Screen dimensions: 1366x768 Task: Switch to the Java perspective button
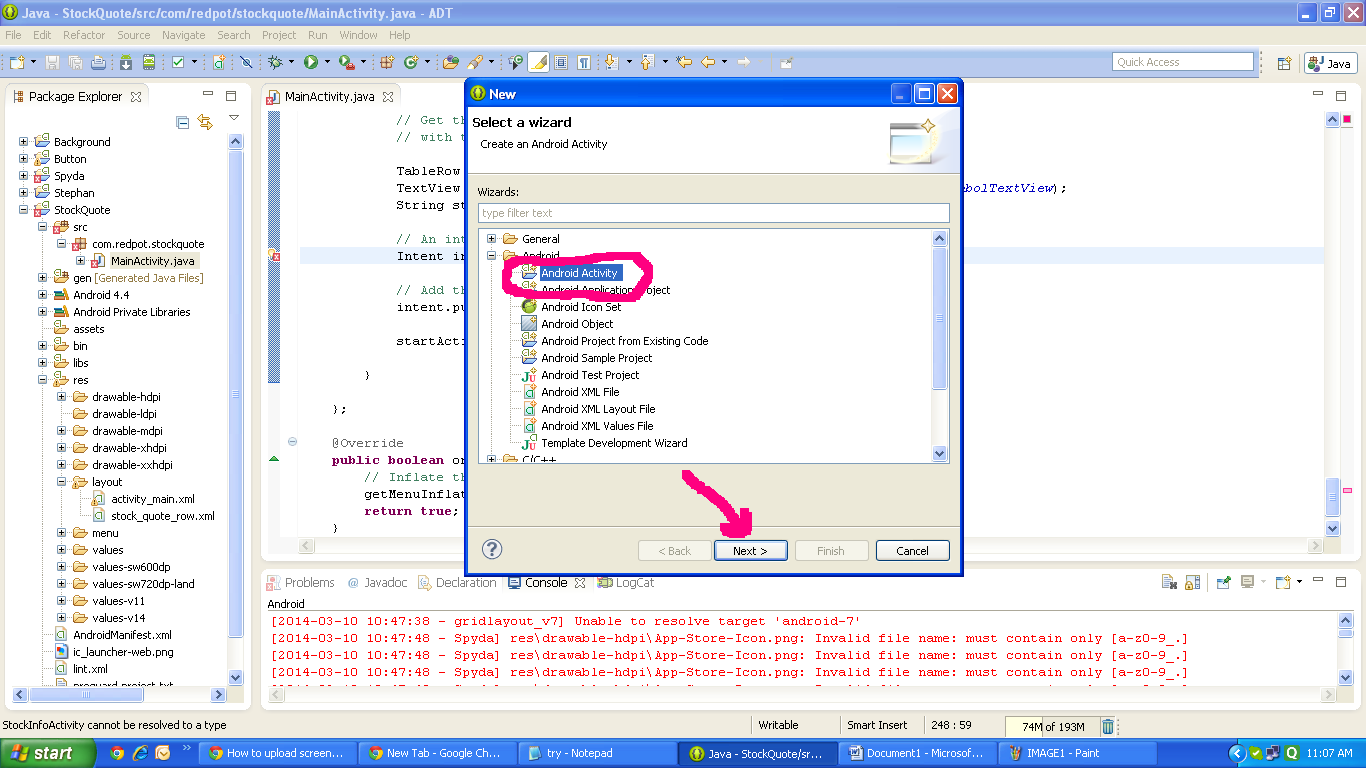pyautogui.click(x=1330, y=63)
